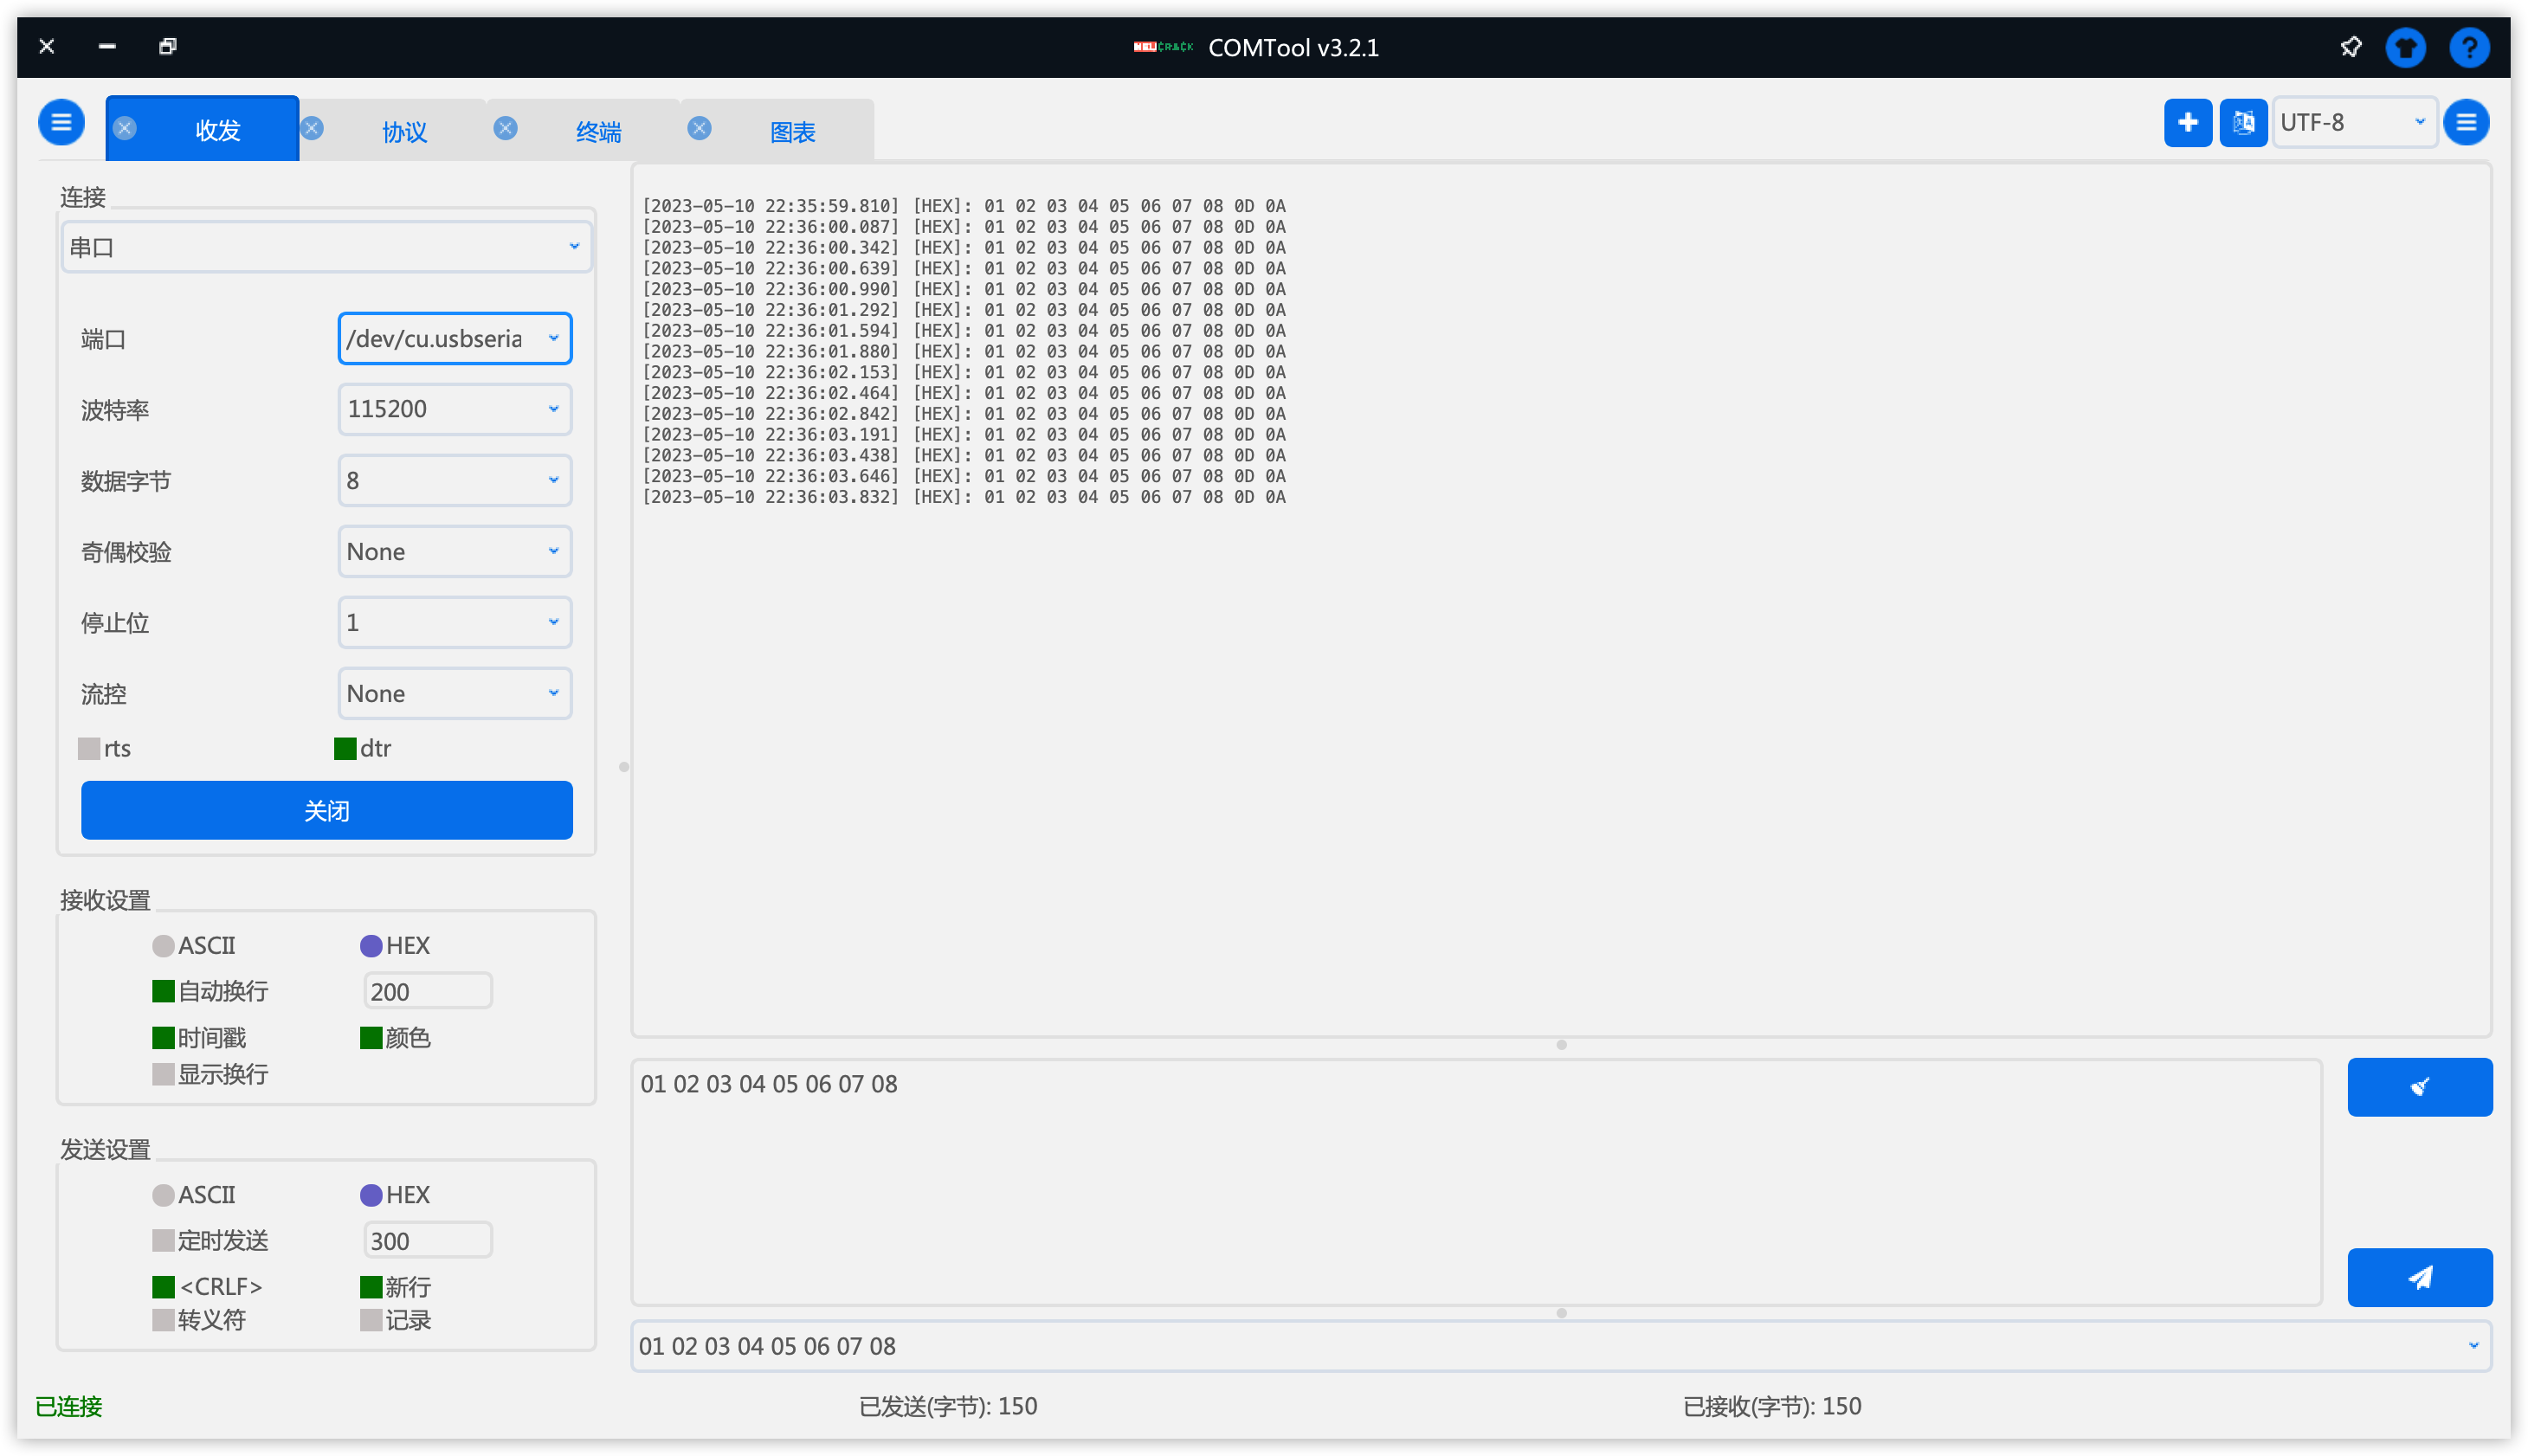The width and height of the screenshot is (2528, 1456).
Task: Select HEX in 发送设置
Action: click(395, 1195)
